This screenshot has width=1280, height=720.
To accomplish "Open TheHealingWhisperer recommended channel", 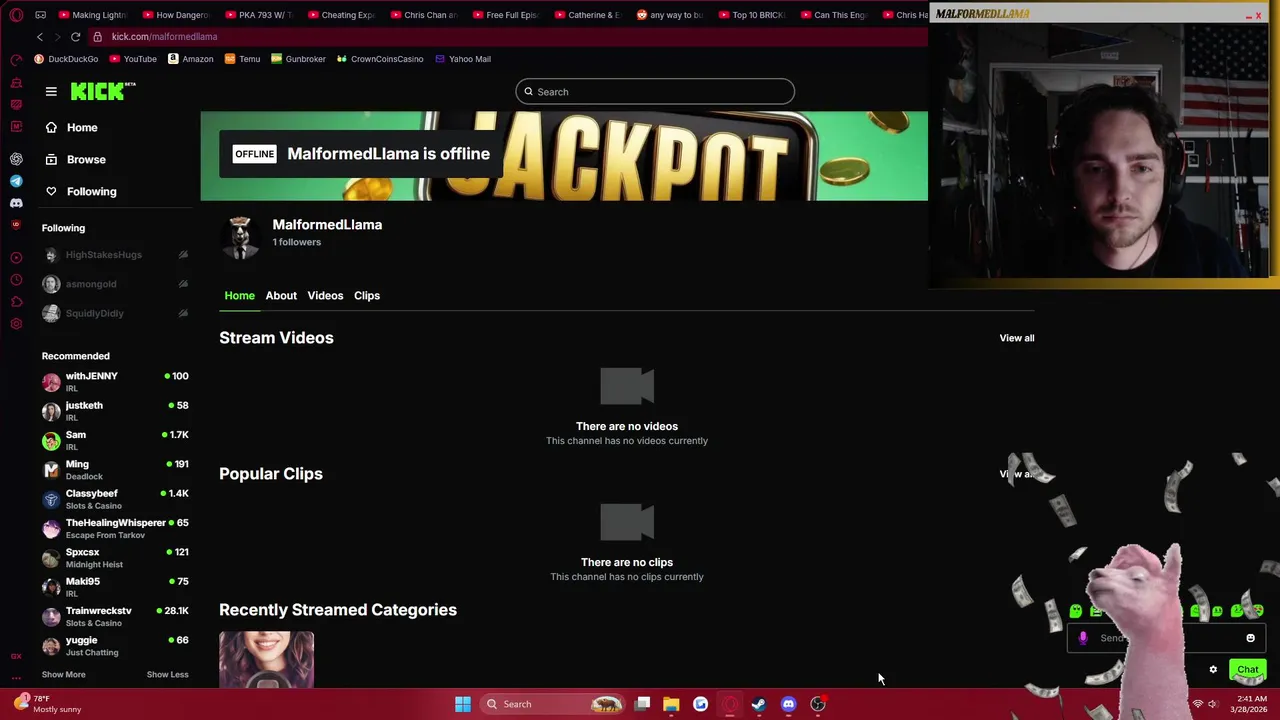I will 115,528.
